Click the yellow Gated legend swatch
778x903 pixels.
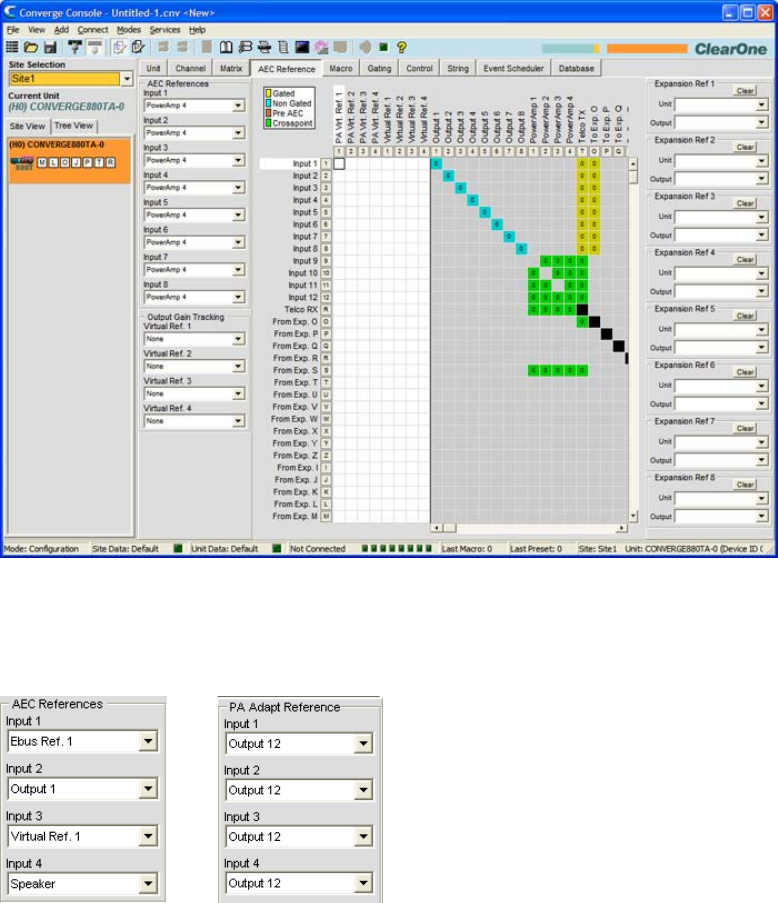pos(268,93)
